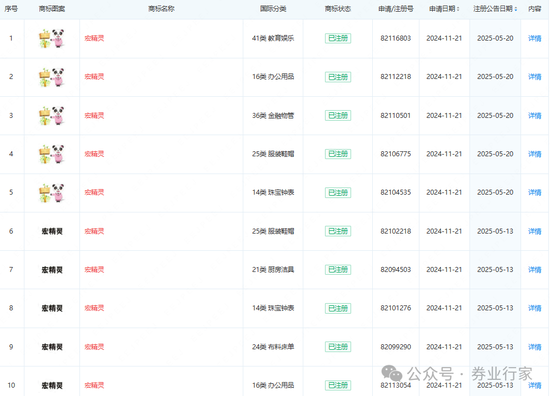Select registration number 82094503
The width and height of the screenshot is (550, 396).
pyautogui.click(x=396, y=269)
